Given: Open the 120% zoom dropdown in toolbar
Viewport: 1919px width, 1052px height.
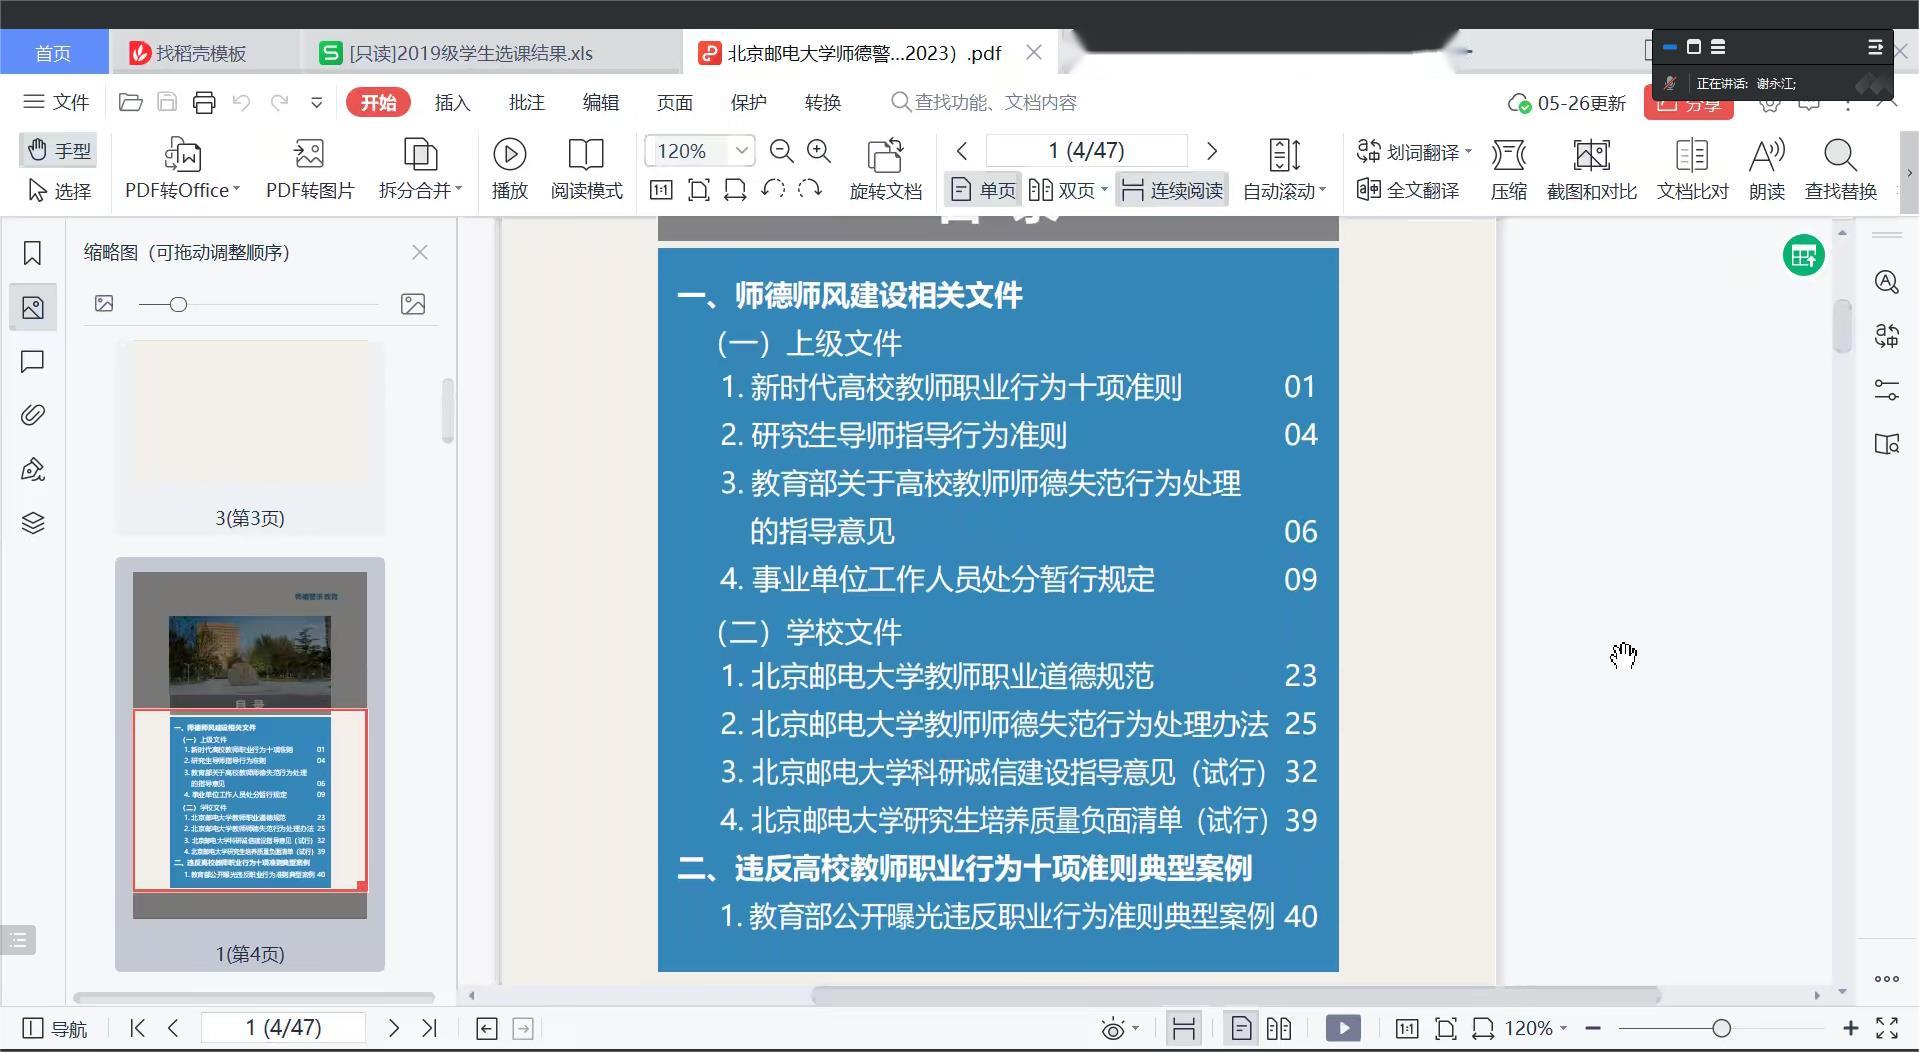Looking at the screenshot, I should 742,151.
